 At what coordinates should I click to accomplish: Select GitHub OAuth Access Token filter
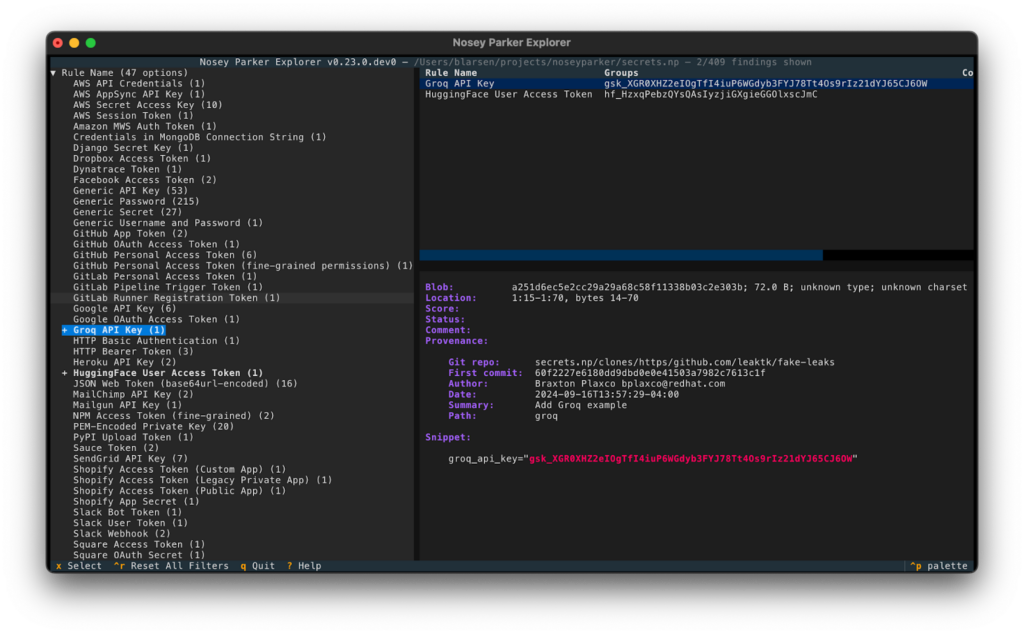pyautogui.click(x=156, y=244)
